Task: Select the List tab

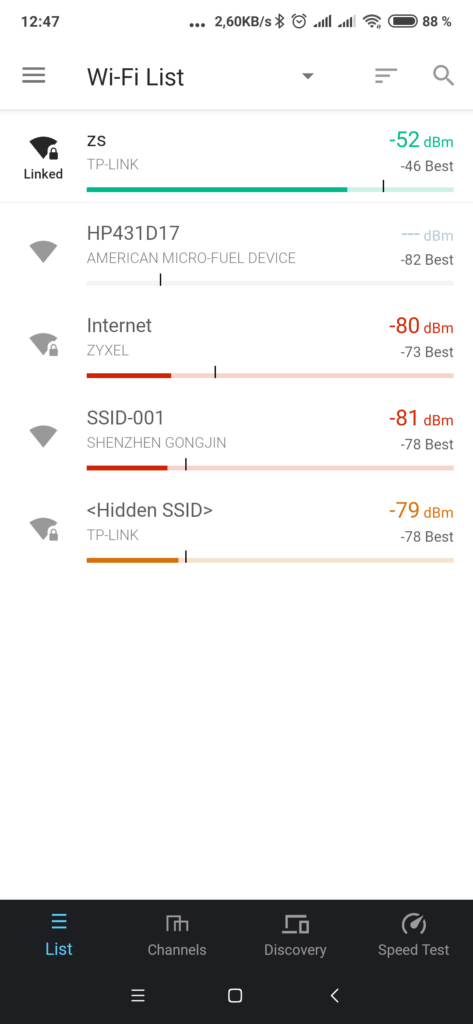Action: 59,935
